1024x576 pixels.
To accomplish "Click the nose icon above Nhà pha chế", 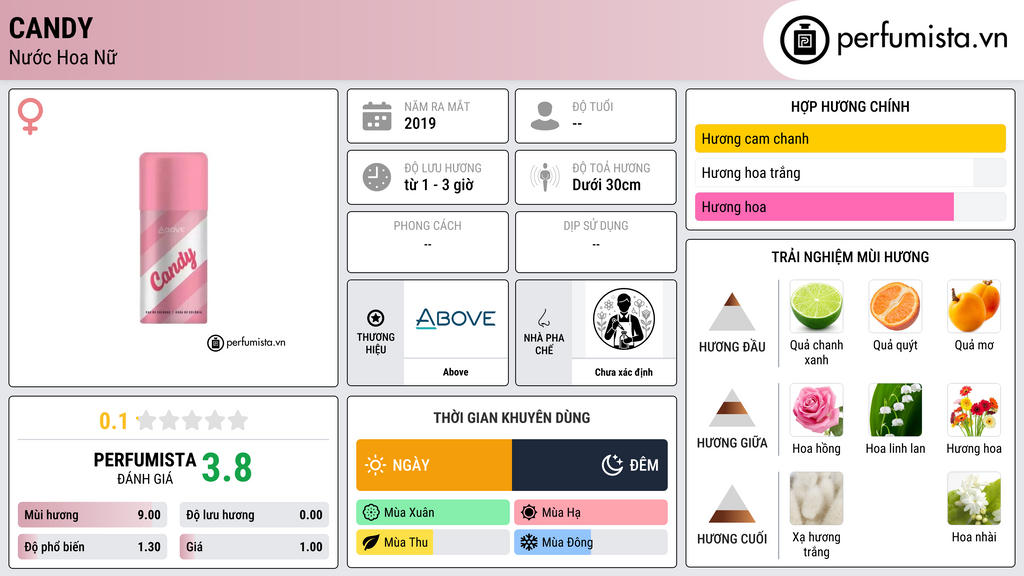I will tap(544, 318).
